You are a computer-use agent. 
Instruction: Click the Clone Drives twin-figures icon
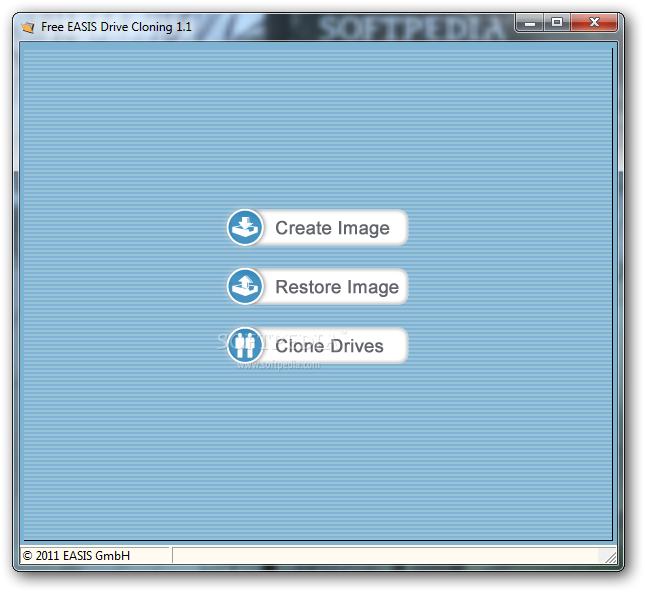pyautogui.click(x=245, y=345)
